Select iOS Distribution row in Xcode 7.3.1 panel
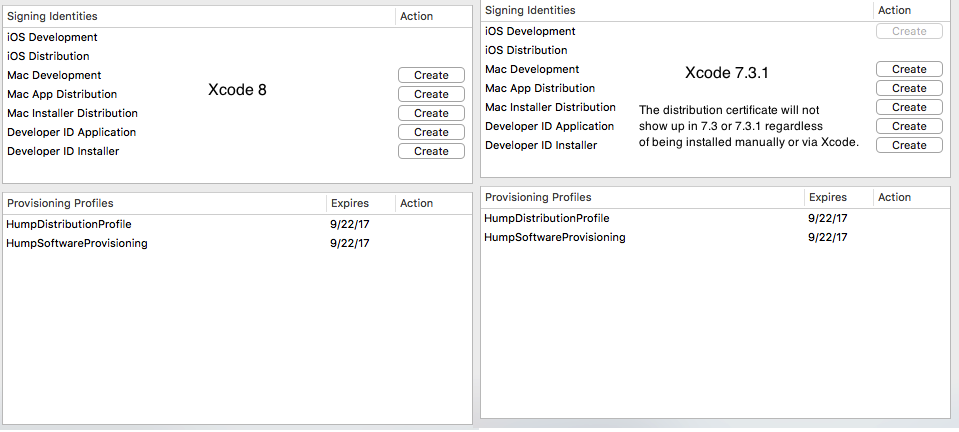The image size is (959, 432). coord(526,50)
